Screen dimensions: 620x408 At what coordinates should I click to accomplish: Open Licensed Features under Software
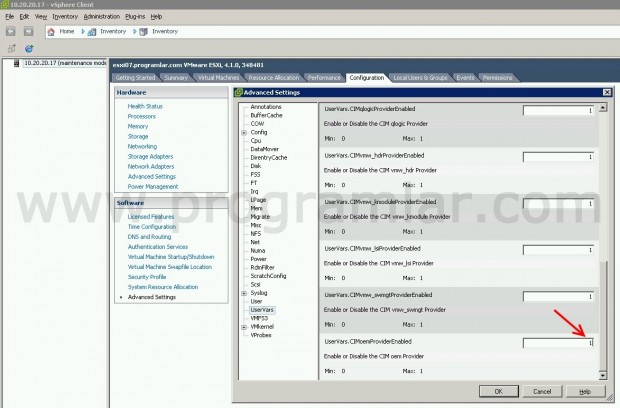pyautogui.click(x=151, y=217)
